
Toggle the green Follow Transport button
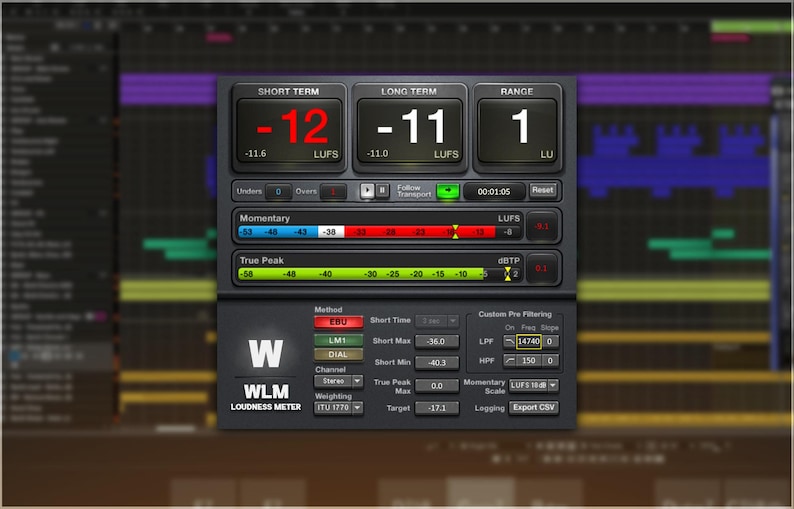[x=448, y=191]
